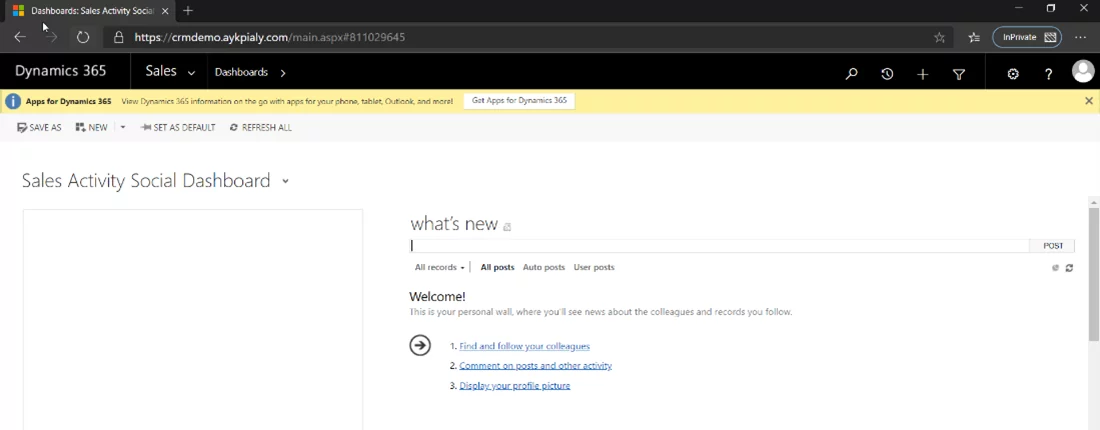
Task: Click SET AS DEFAULT command
Action: [x=178, y=128]
